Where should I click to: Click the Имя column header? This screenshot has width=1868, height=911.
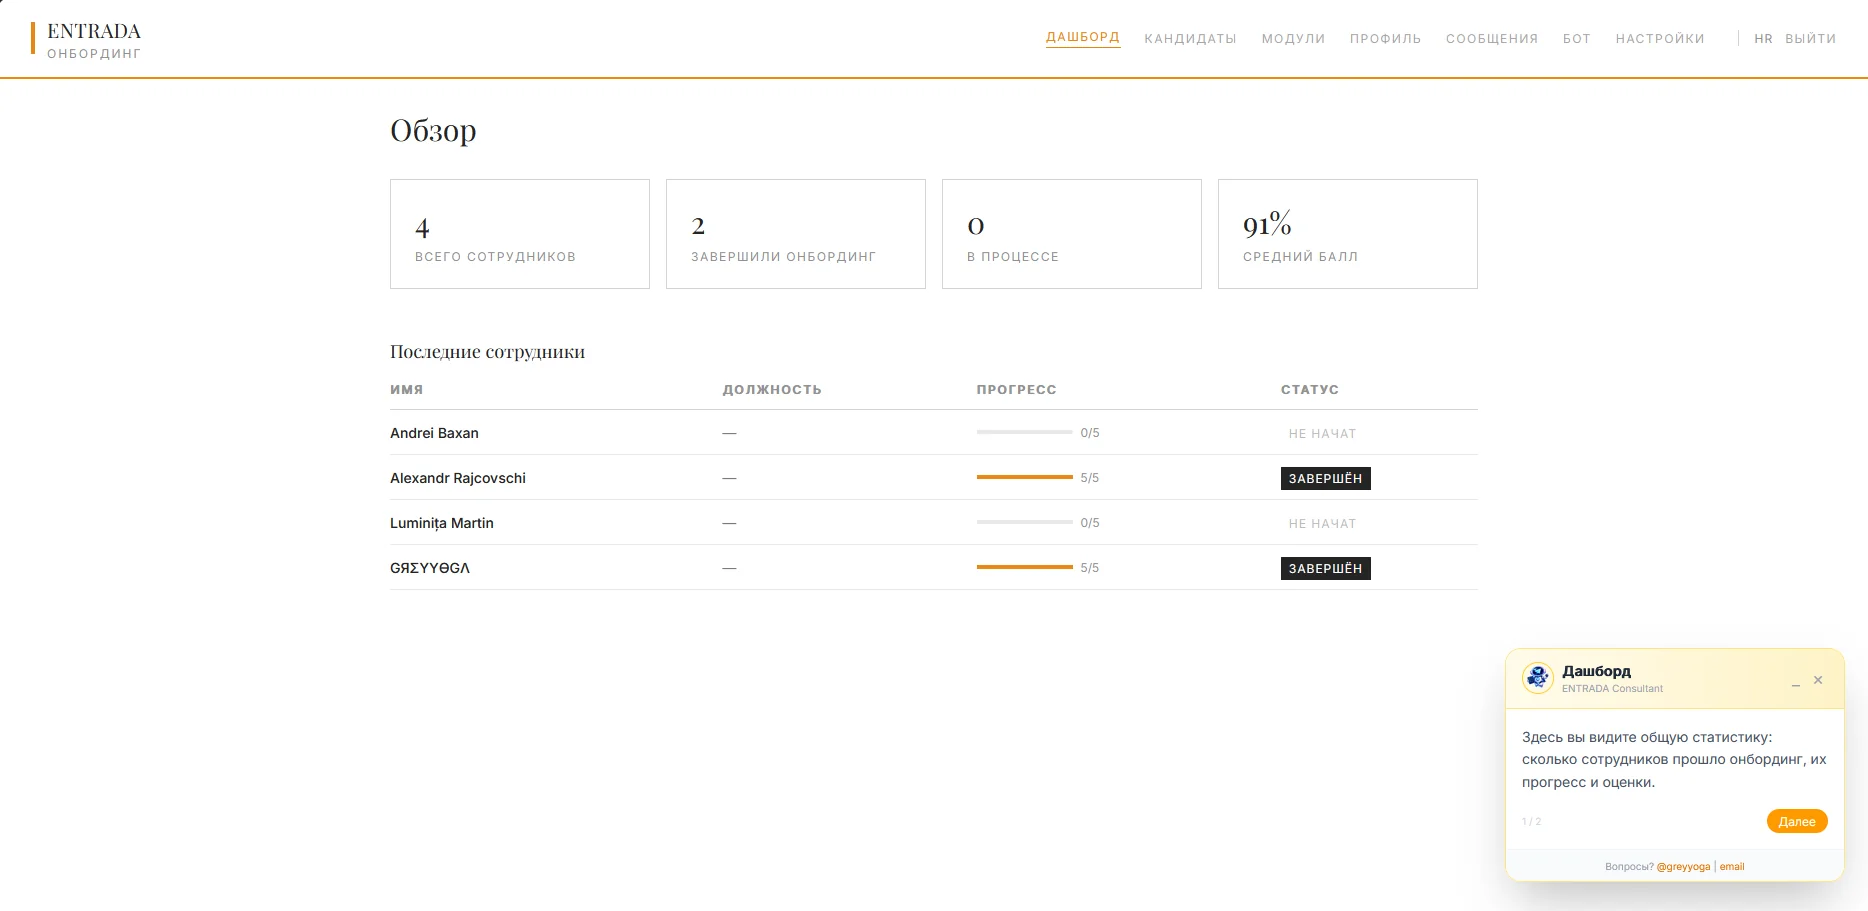pyautogui.click(x=407, y=389)
